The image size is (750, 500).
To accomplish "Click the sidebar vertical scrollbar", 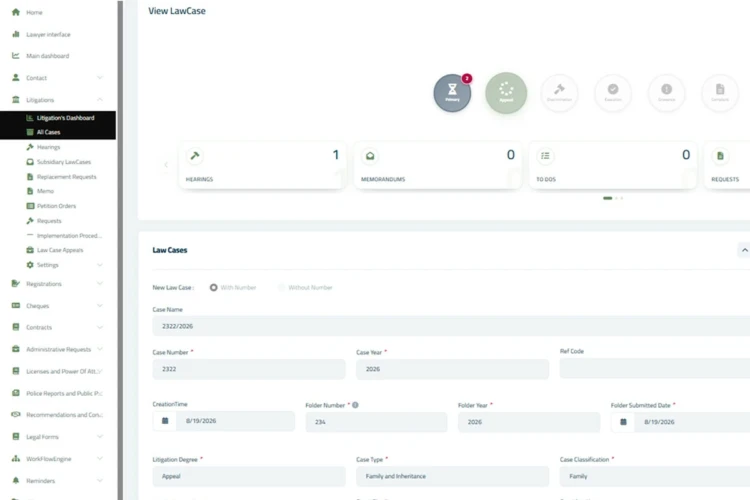I will click(x=120, y=250).
